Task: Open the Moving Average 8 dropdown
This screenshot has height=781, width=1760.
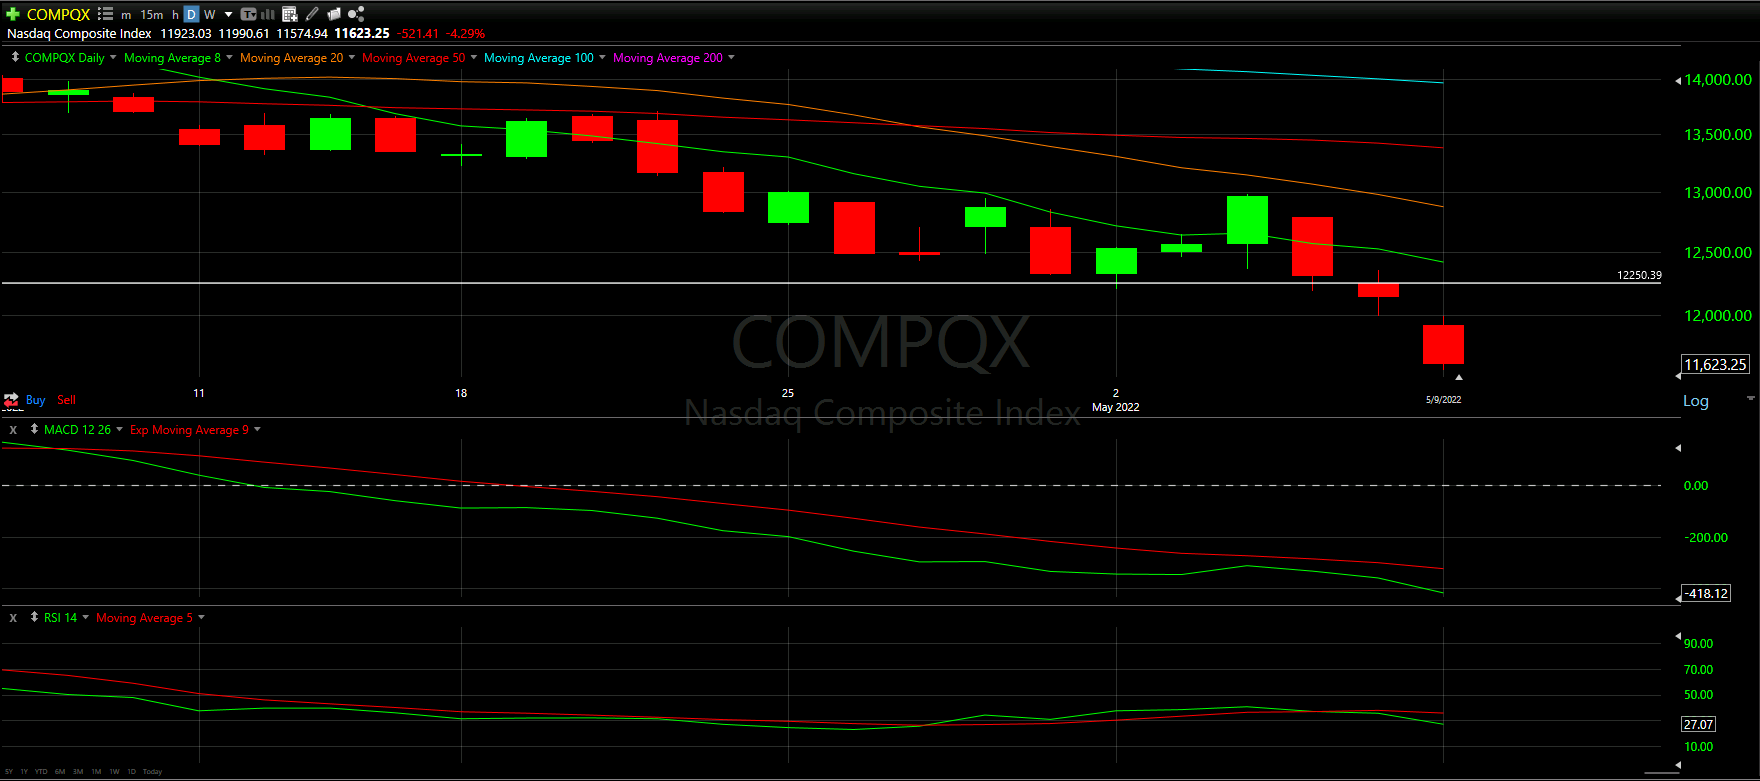Action: tap(230, 57)
